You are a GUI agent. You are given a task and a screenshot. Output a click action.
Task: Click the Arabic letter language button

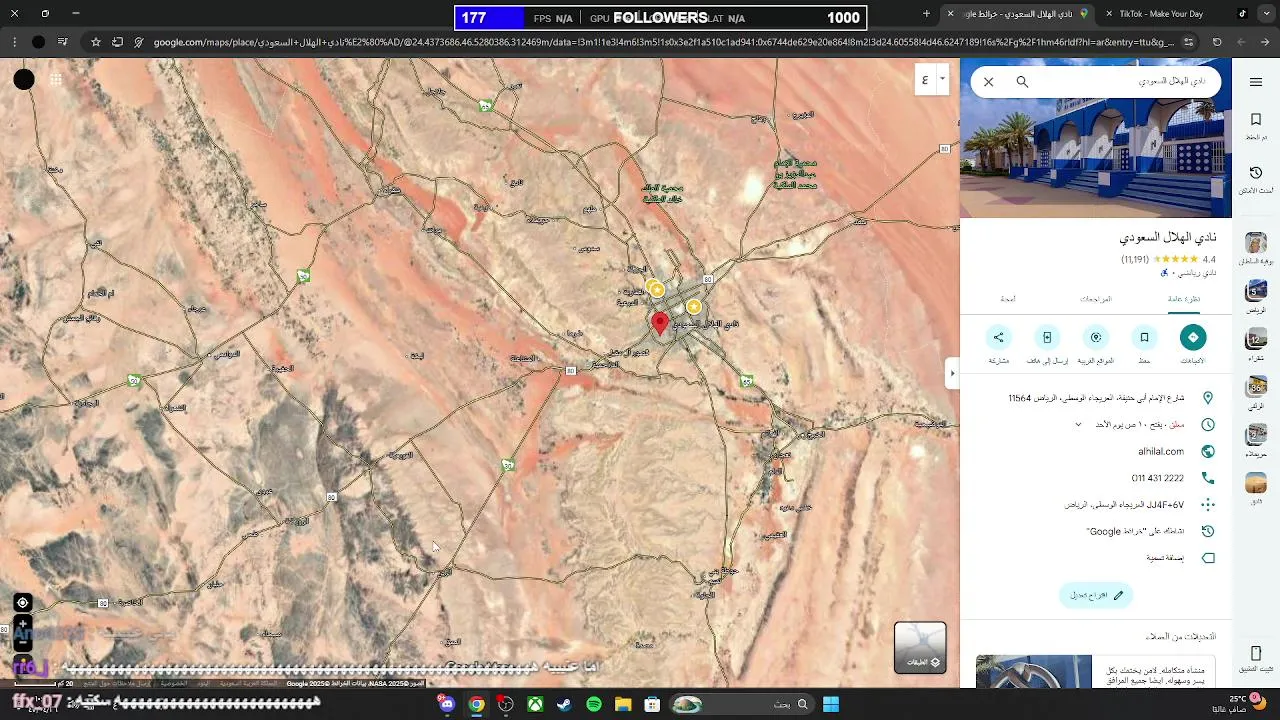pos(924,80)
